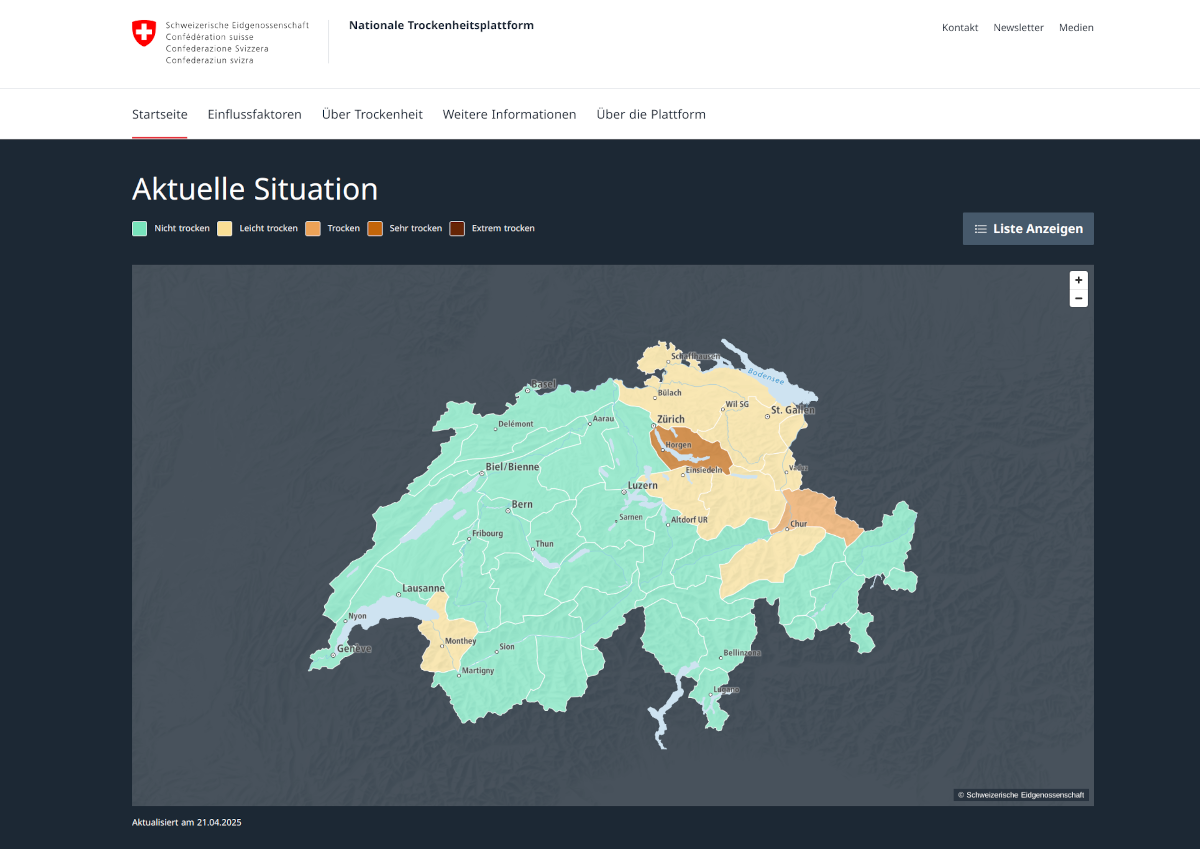Click the Nicht trocken green legend swatch
This screenshot has height=849, width=1200.
pyautogui.click(x=140, y=228)
